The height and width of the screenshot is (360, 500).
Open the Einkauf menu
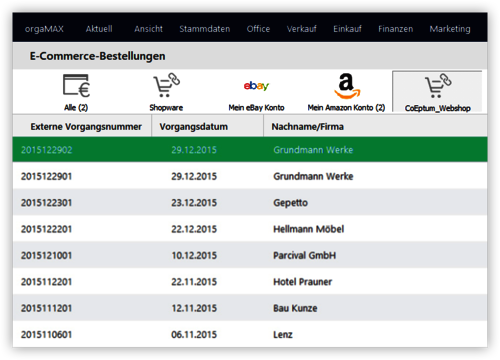coord(347,29)
